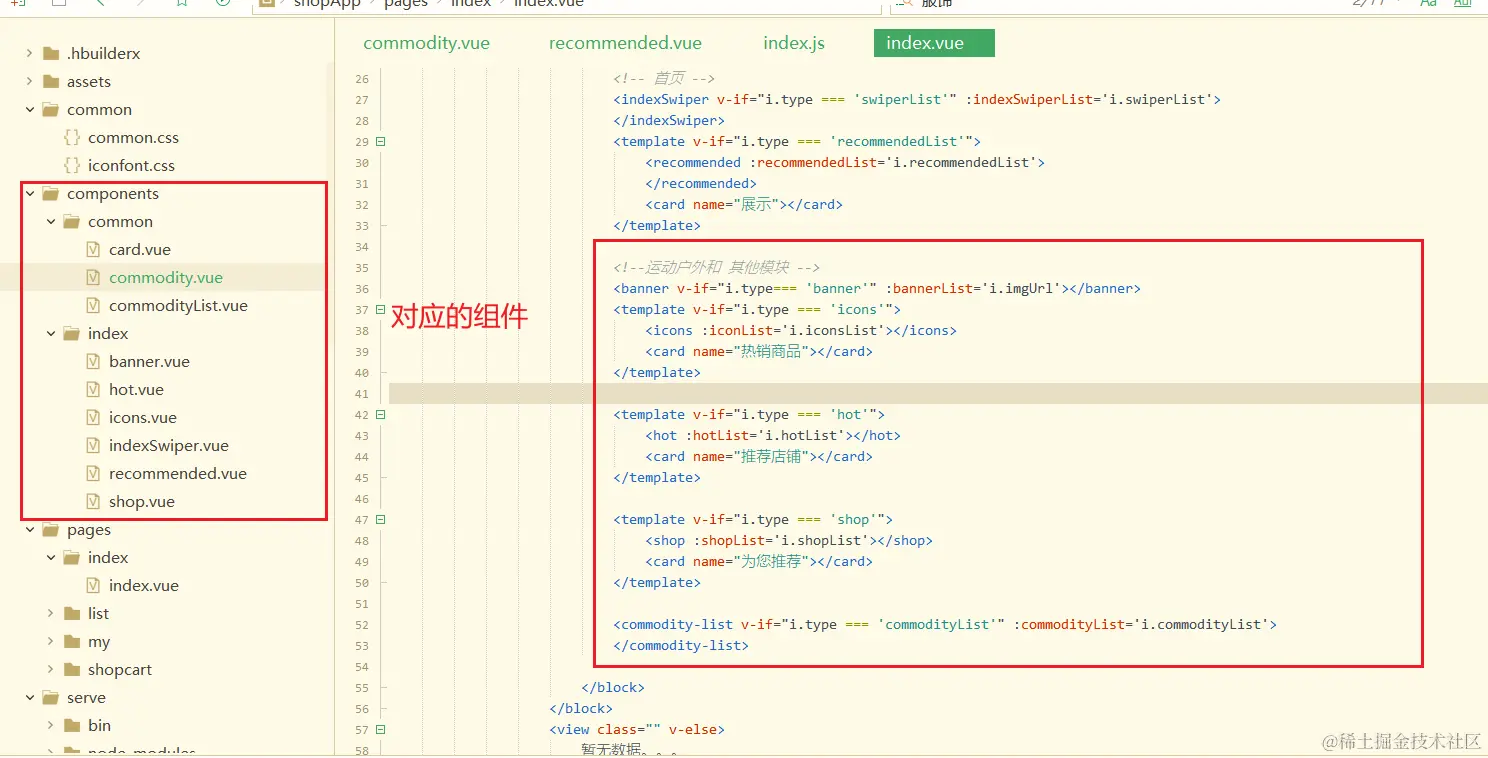
Task: Switch to the commodity.vue editor tab
Action: coord(427,43)
